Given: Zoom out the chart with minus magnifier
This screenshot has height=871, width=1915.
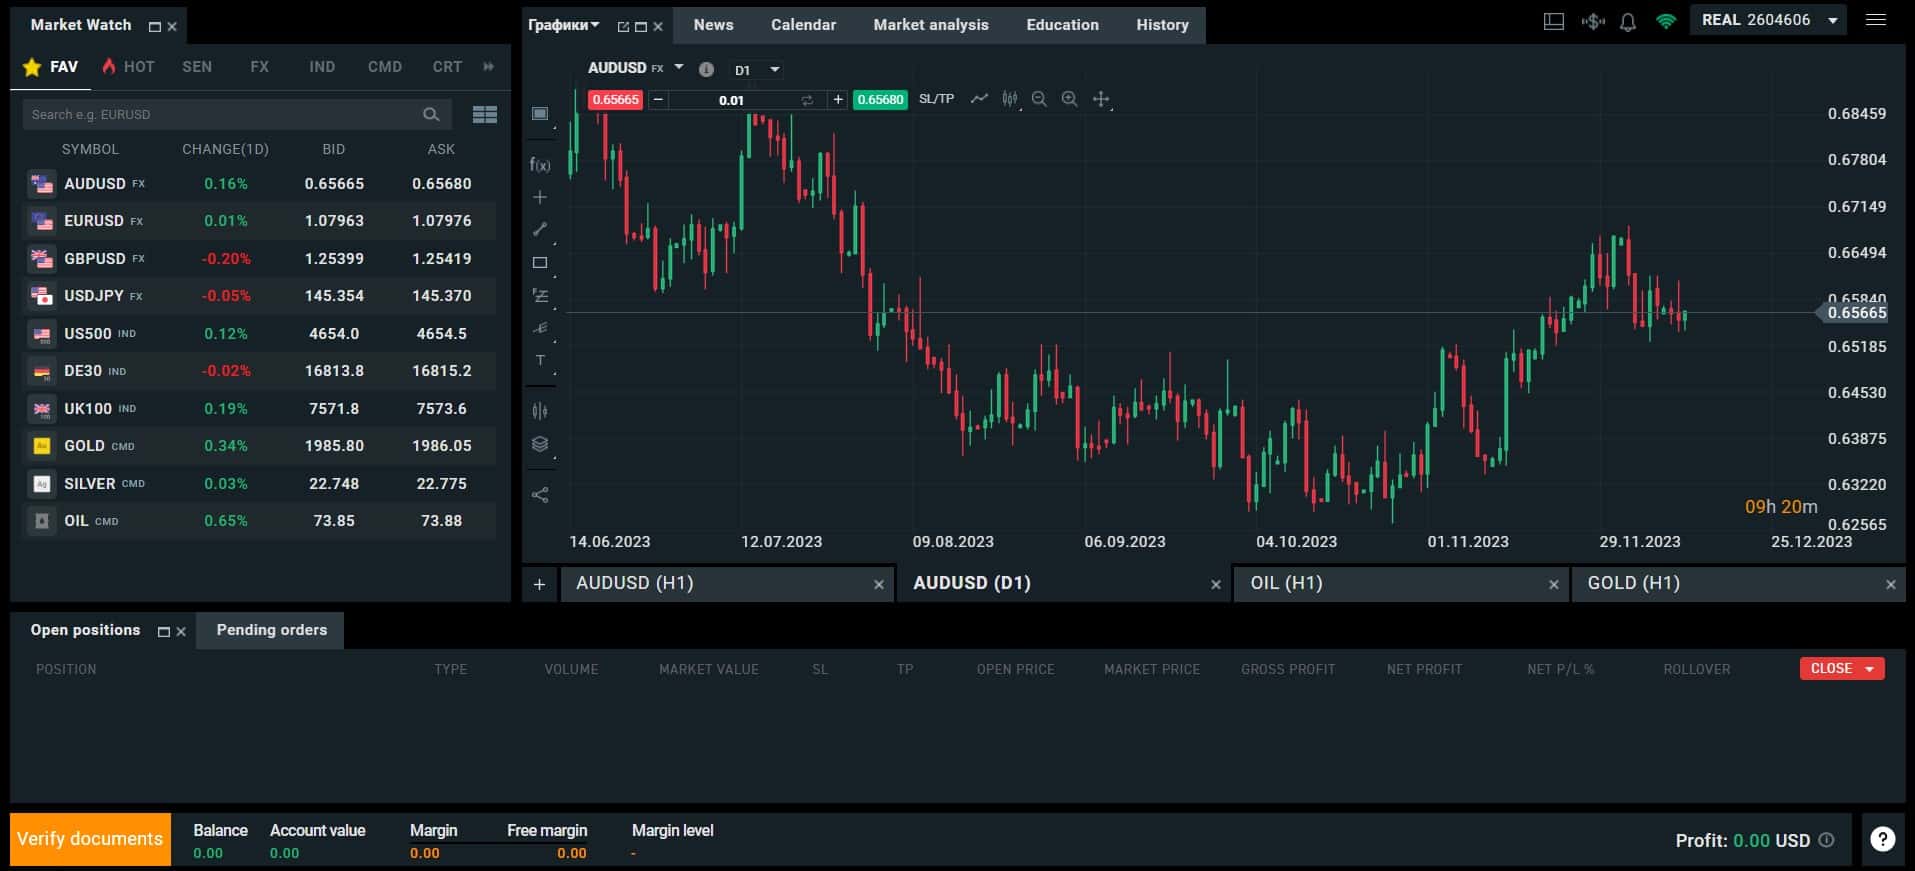Looking at the screenshot, I should tap(1039, 99).
